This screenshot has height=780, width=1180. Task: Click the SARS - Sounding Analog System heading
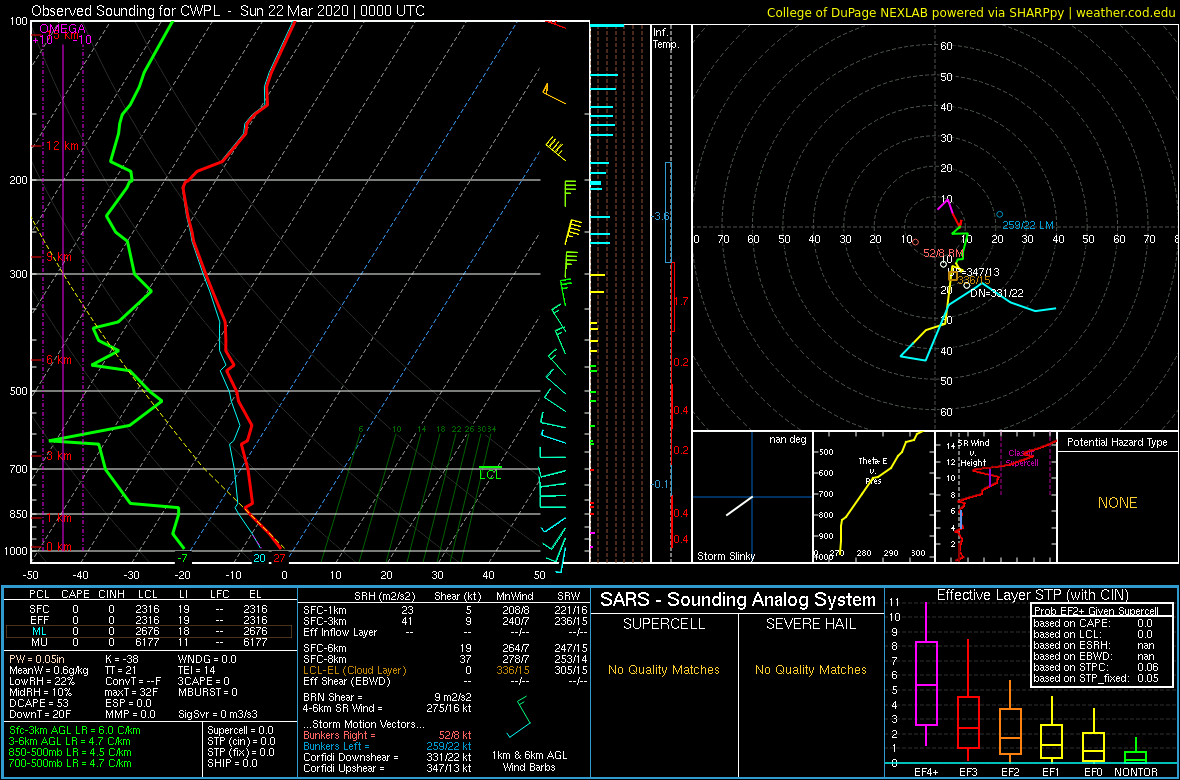click(738, 600)
